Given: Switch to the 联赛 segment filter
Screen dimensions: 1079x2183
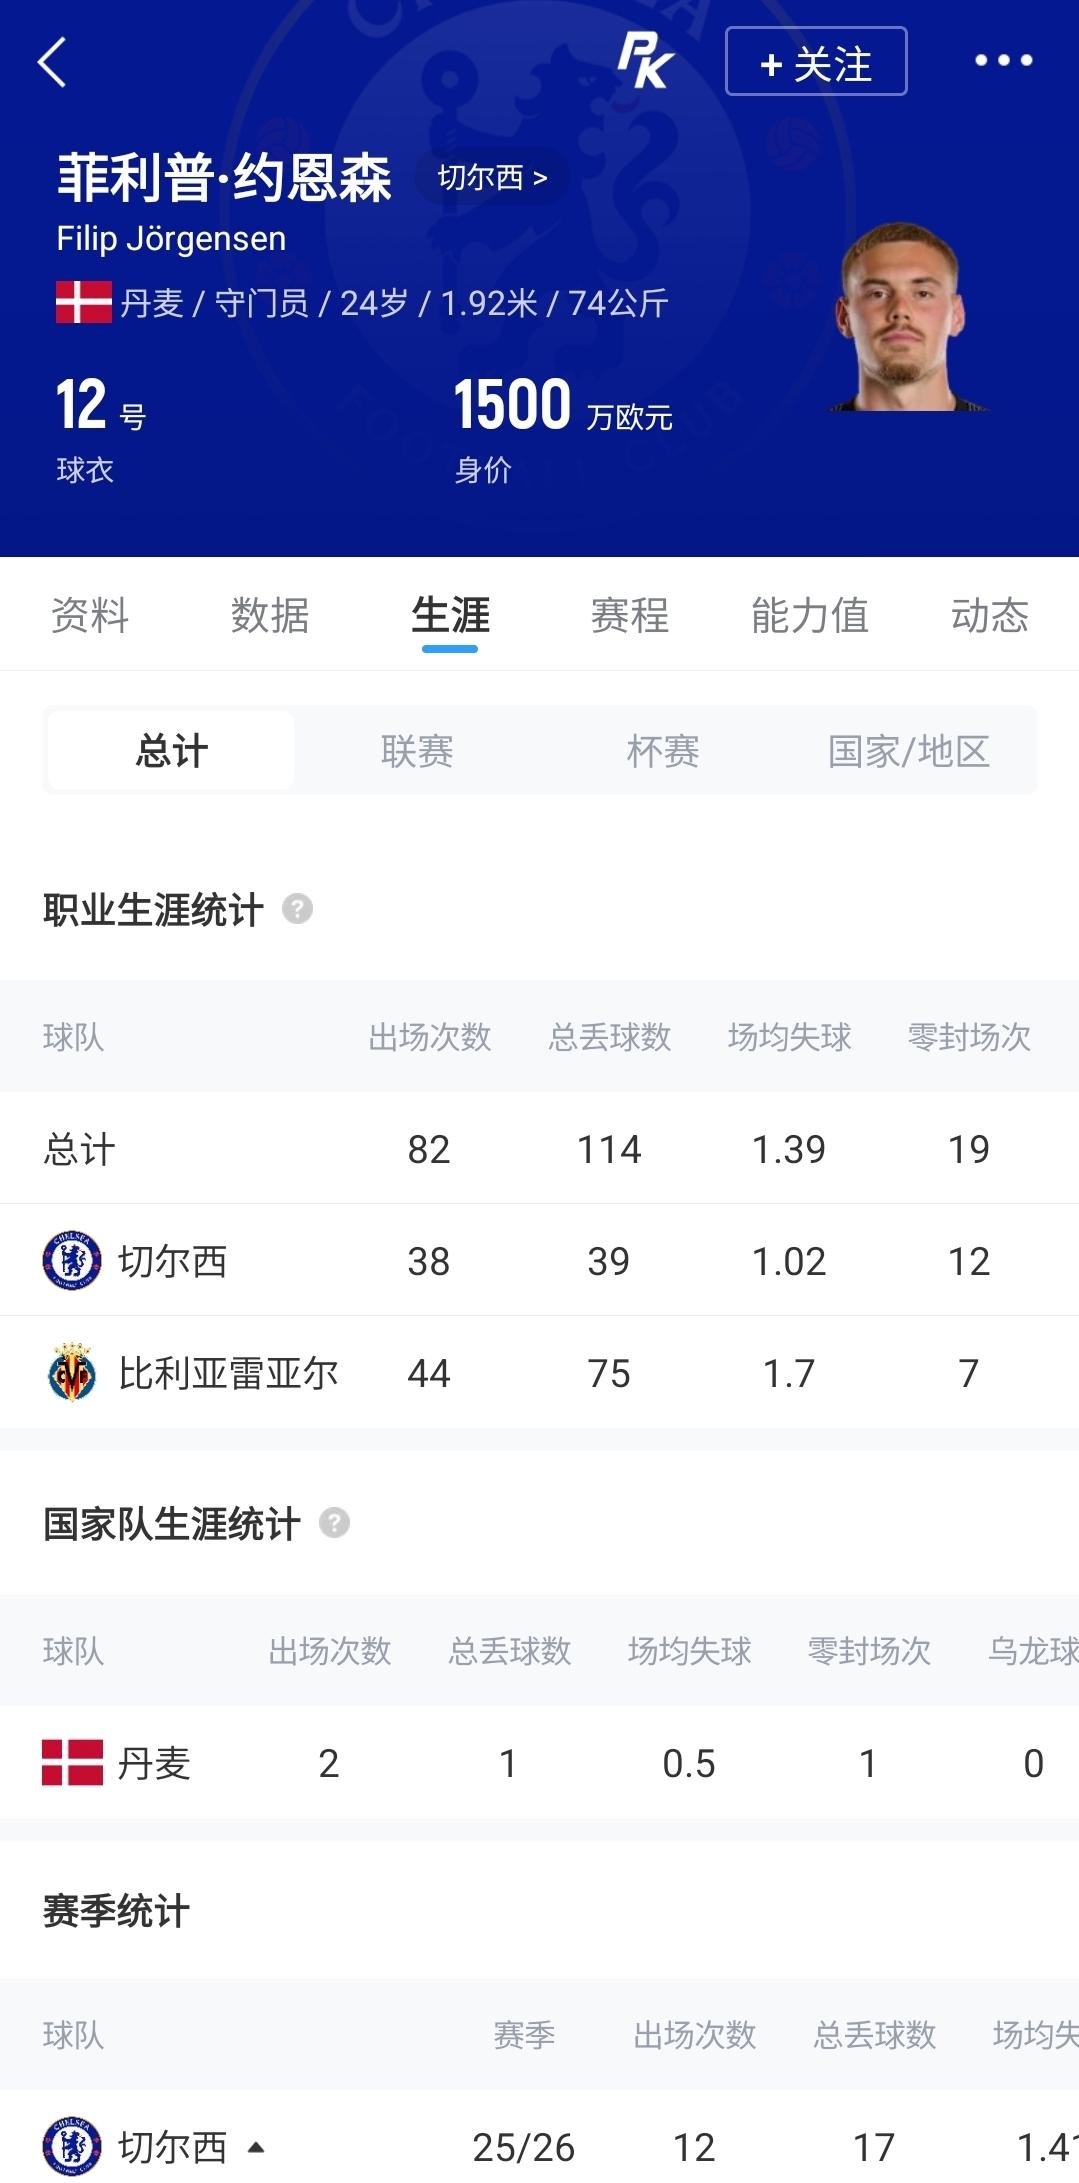Looking at the screenshot, I should (x=417, y=750).
